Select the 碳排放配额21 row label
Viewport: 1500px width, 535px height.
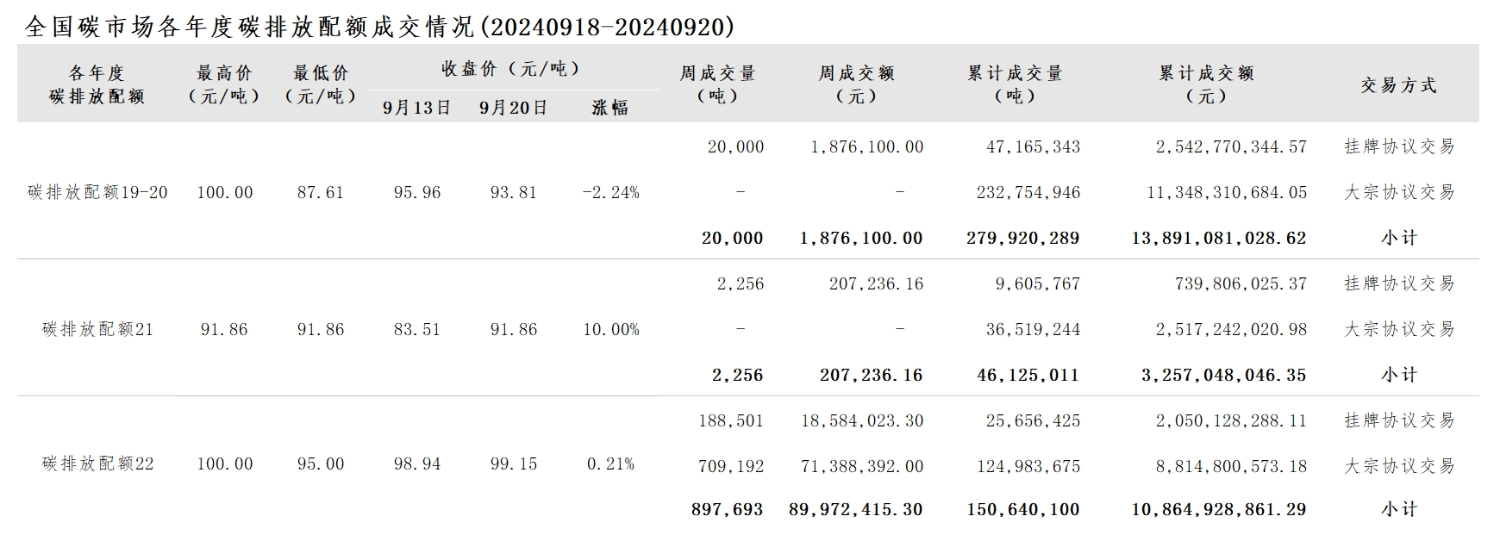click(x=97, y=329)
